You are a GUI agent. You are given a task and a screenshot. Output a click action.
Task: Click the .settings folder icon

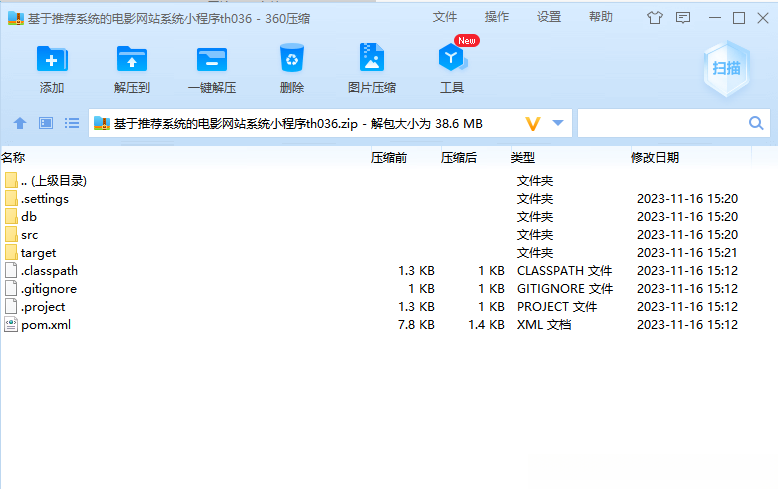coord(11,198)
